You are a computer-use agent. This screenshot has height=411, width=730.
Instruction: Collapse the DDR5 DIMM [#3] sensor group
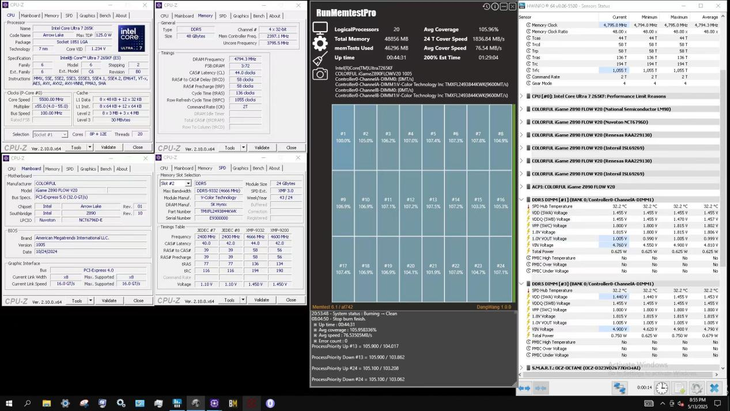point(521,283)
